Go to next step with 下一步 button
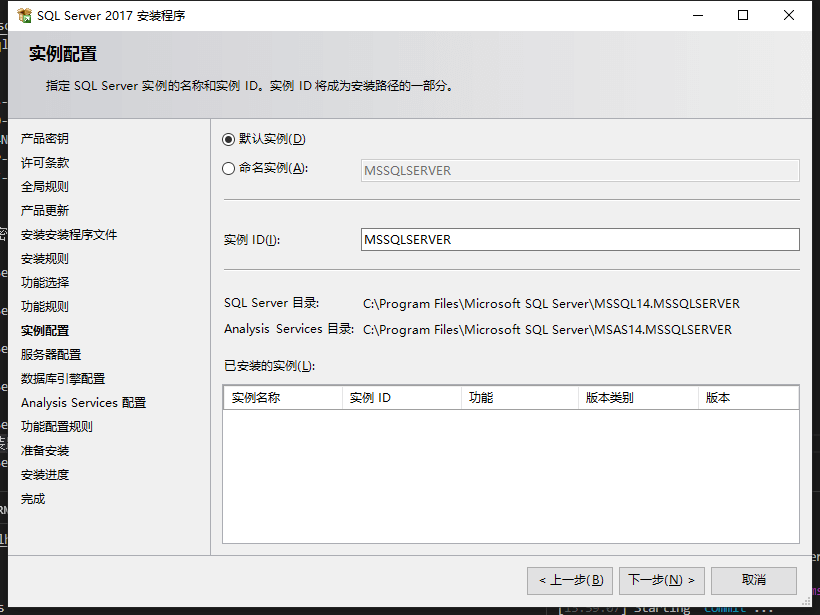The width and height of the screenshot is (820, 615). 662,580
